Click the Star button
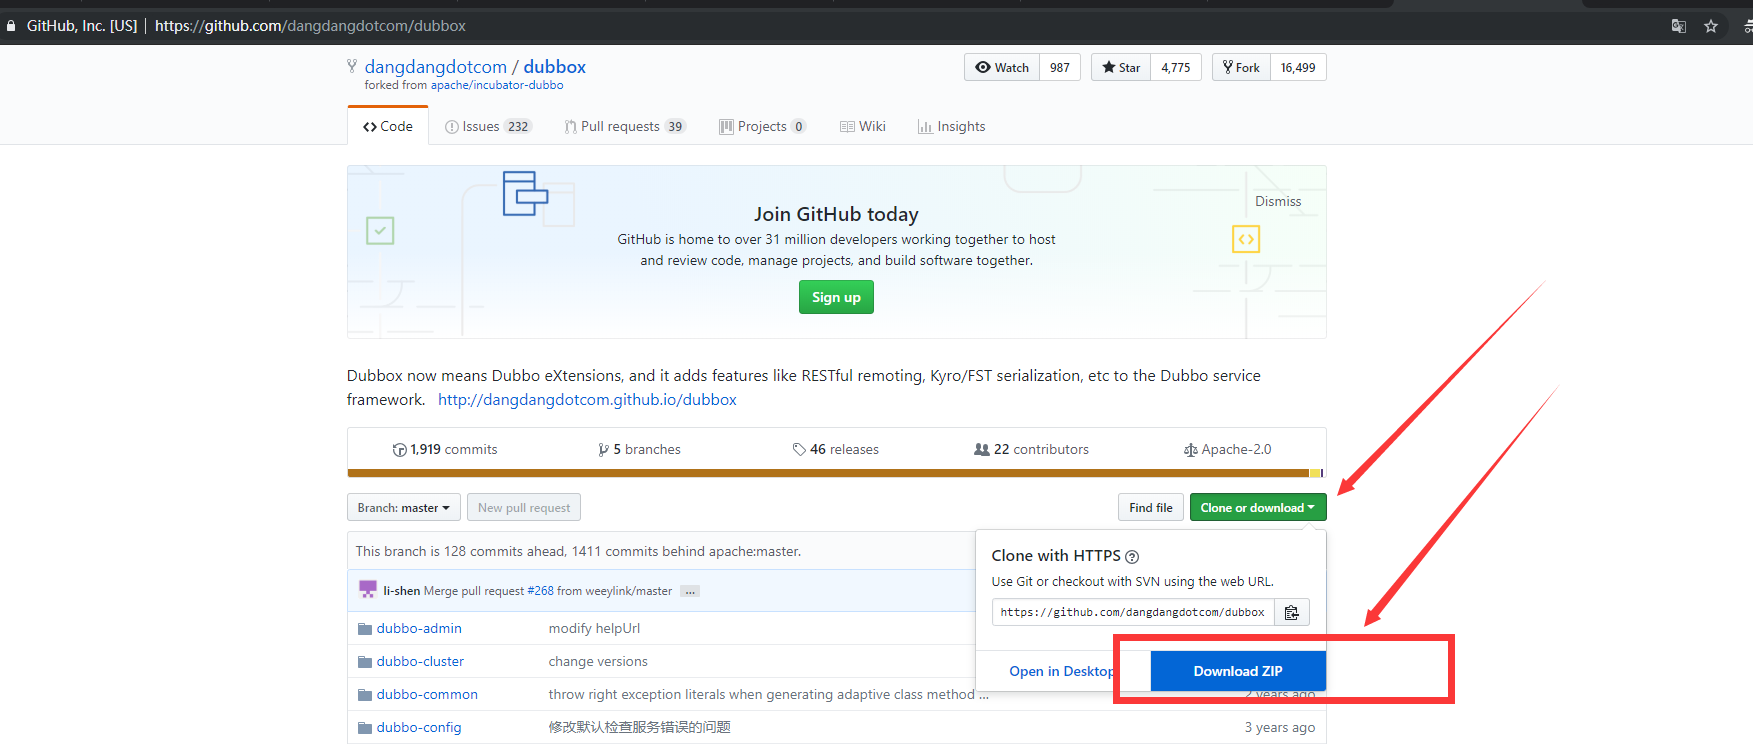1753x744 pixels. tap(1121, 67)
